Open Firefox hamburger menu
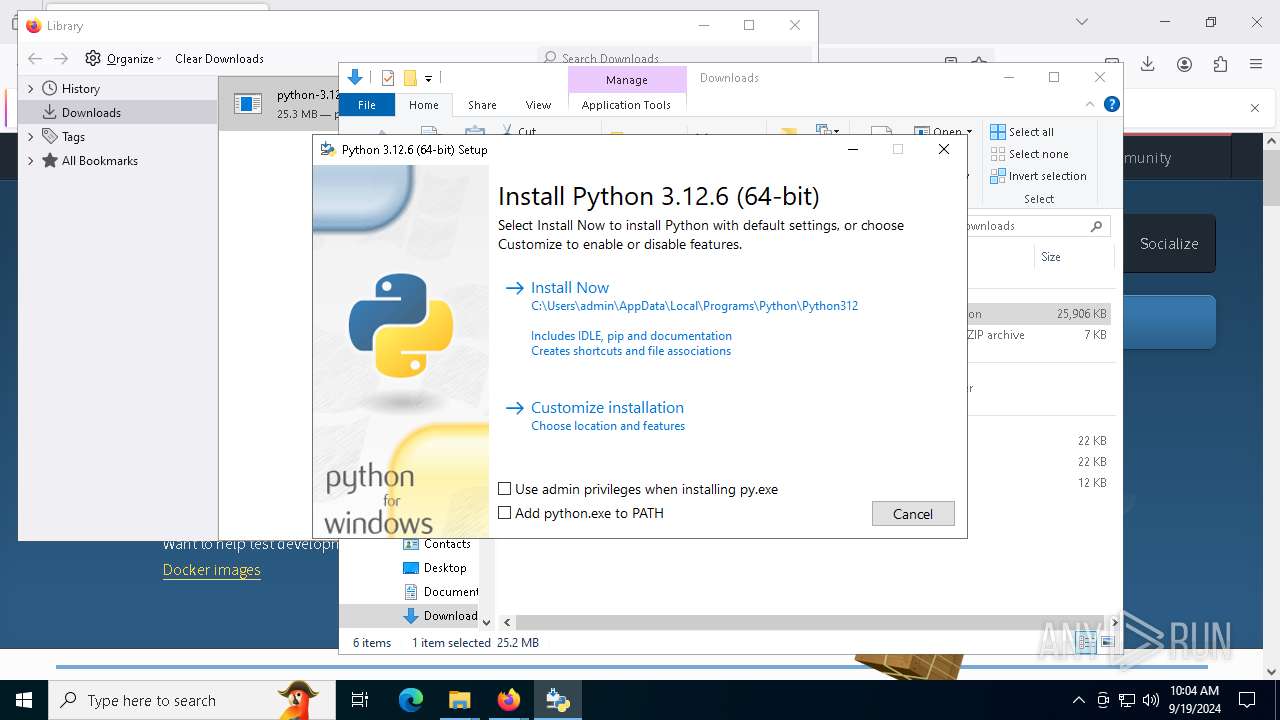1280x720 pixels. (x=1256, y=64)
